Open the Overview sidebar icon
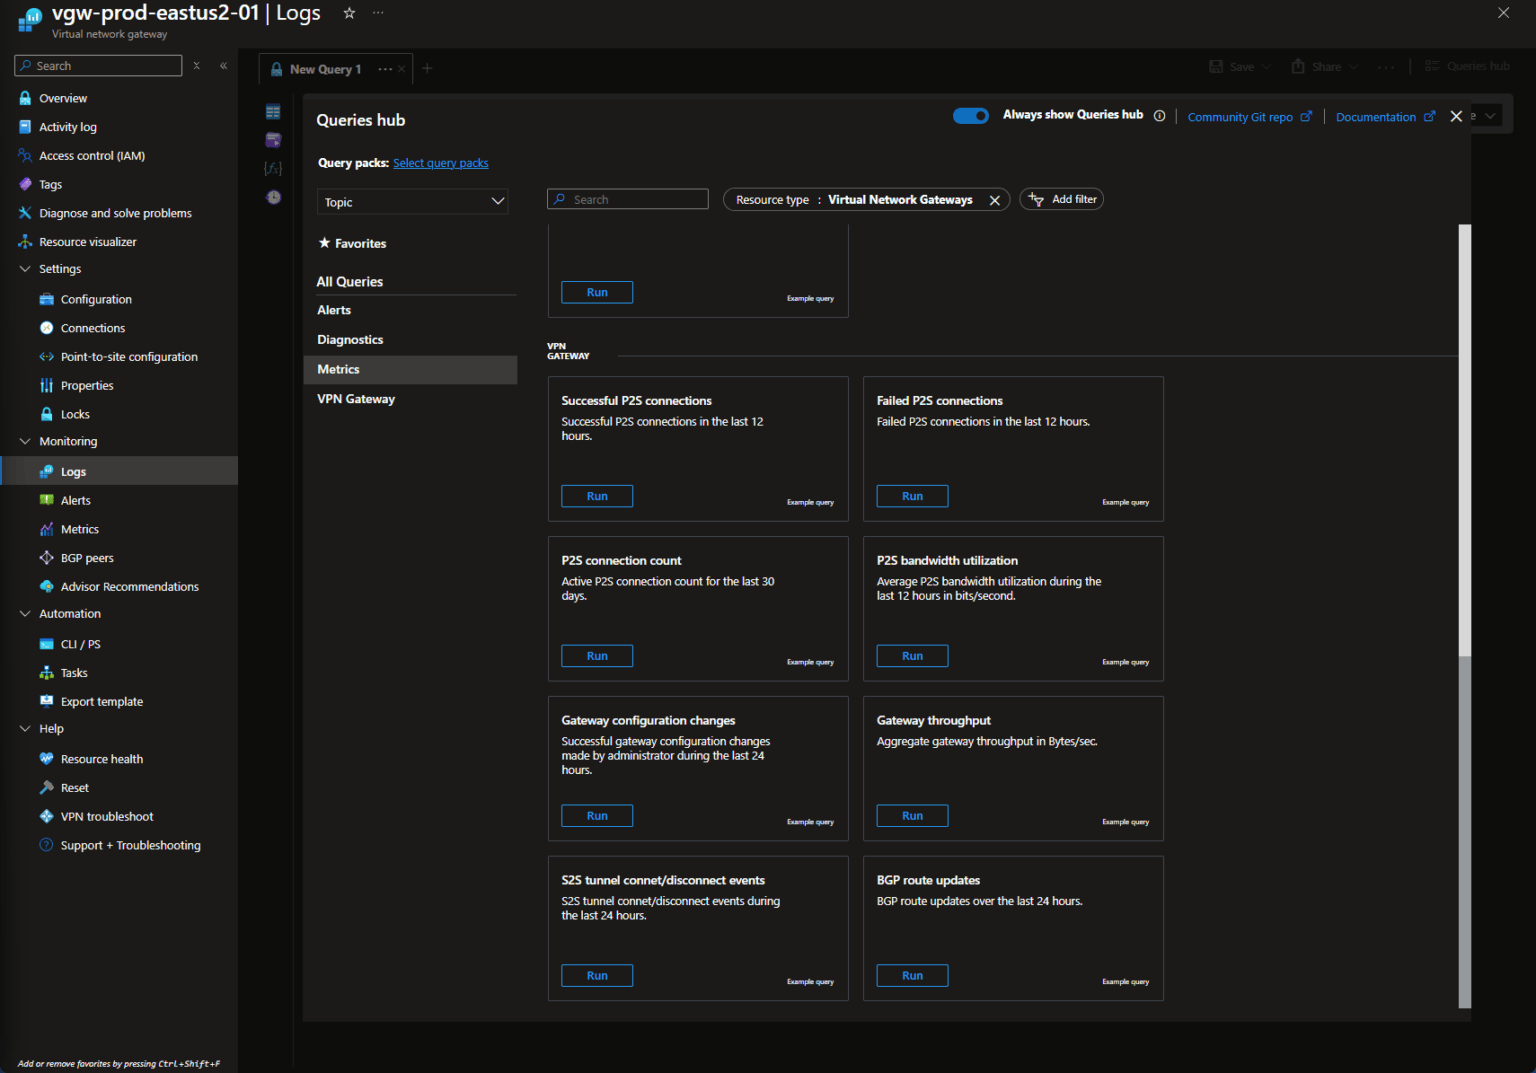 pos(25,98)
